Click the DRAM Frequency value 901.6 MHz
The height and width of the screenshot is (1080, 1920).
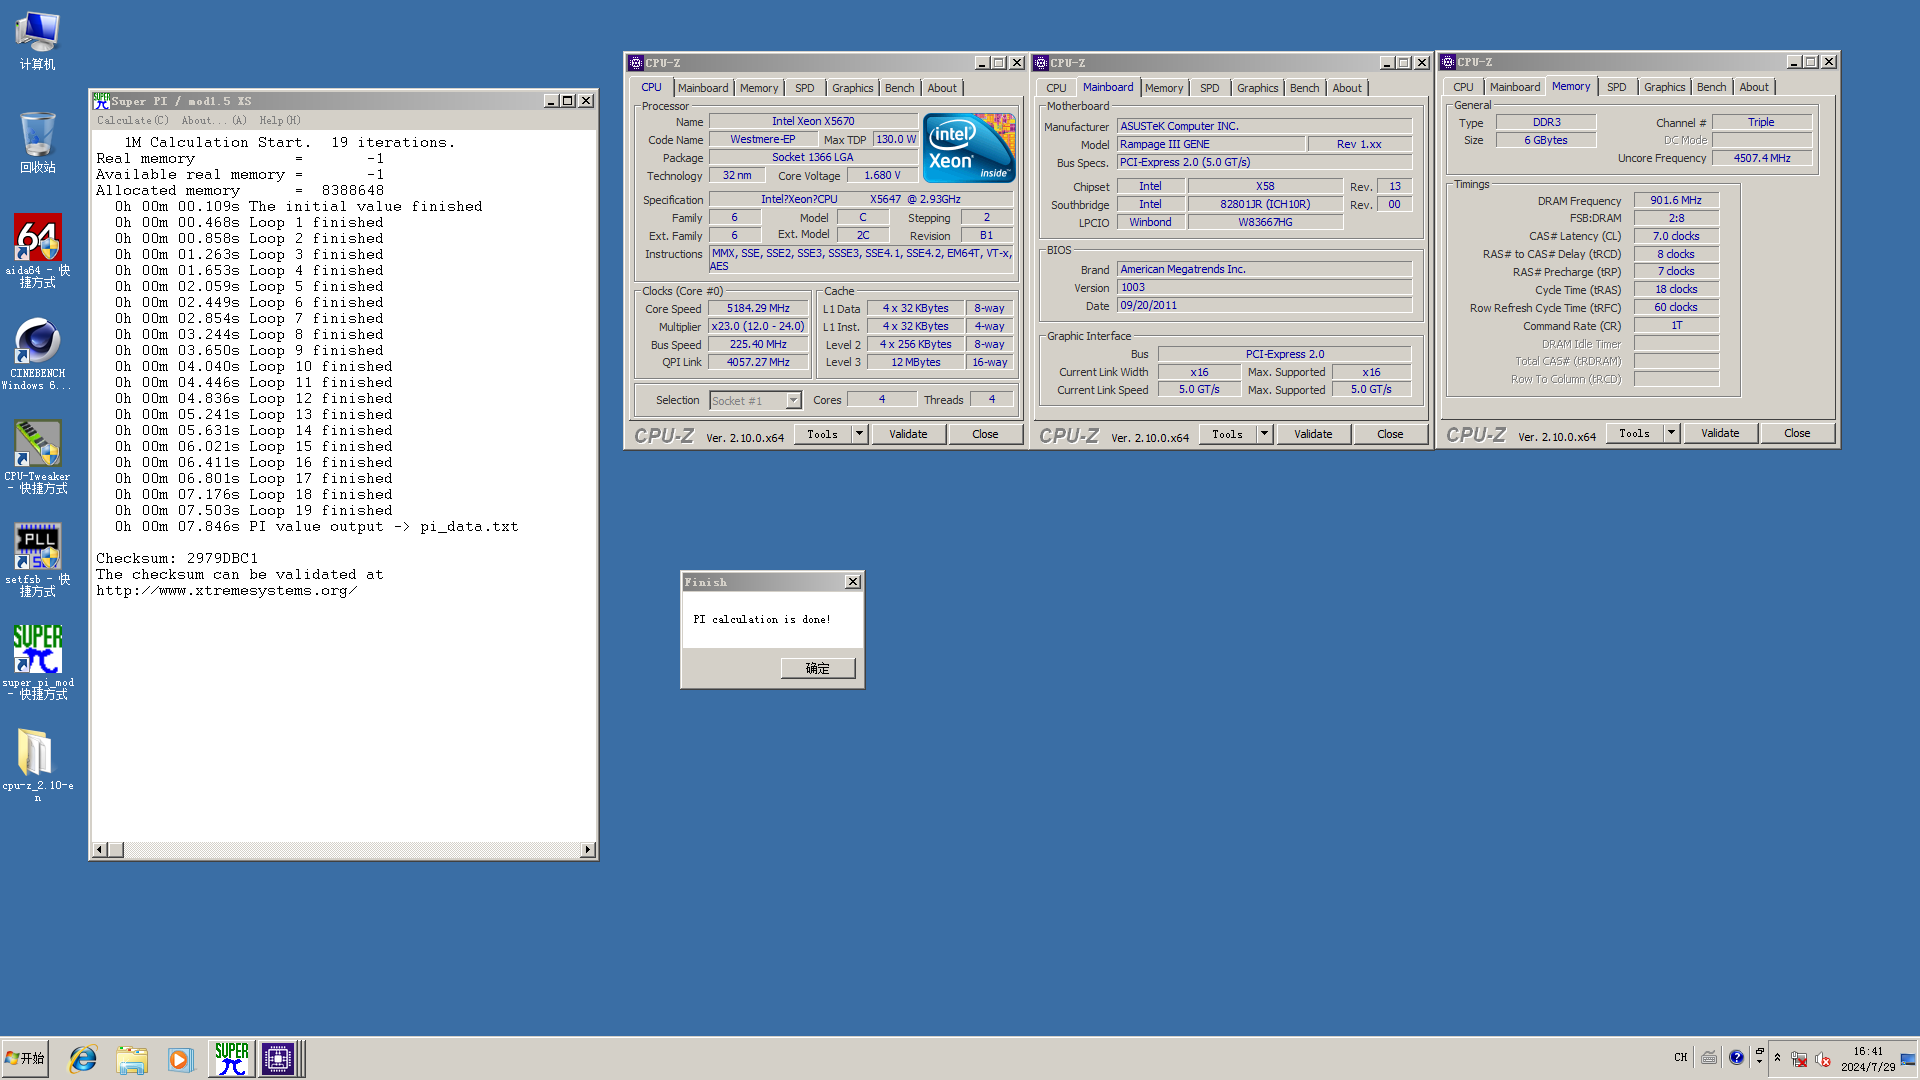click(1676, 200)
